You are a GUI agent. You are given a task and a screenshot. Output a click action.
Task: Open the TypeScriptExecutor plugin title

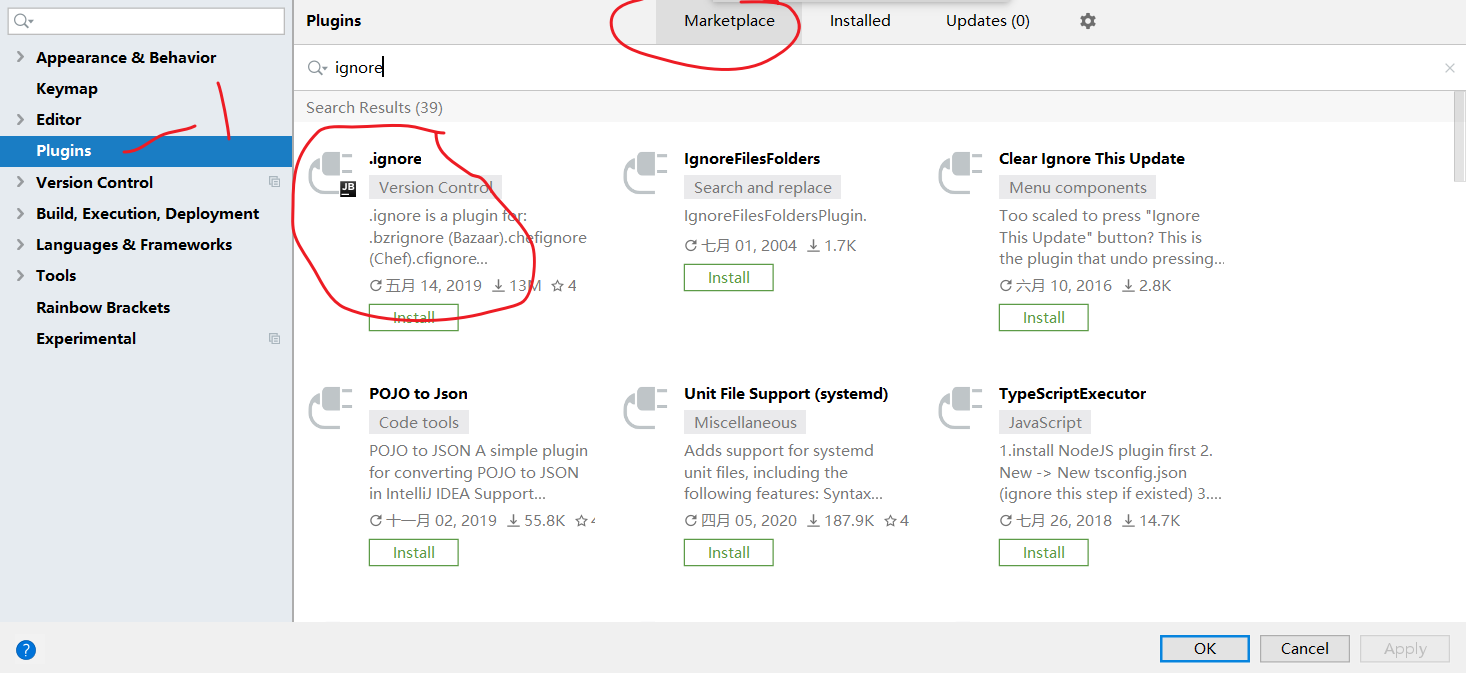tap(1072, 393)
